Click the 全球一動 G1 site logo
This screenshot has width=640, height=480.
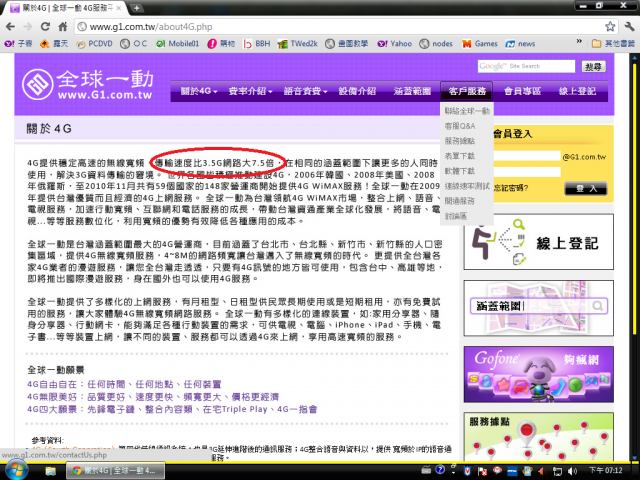(x=88, y=84)
